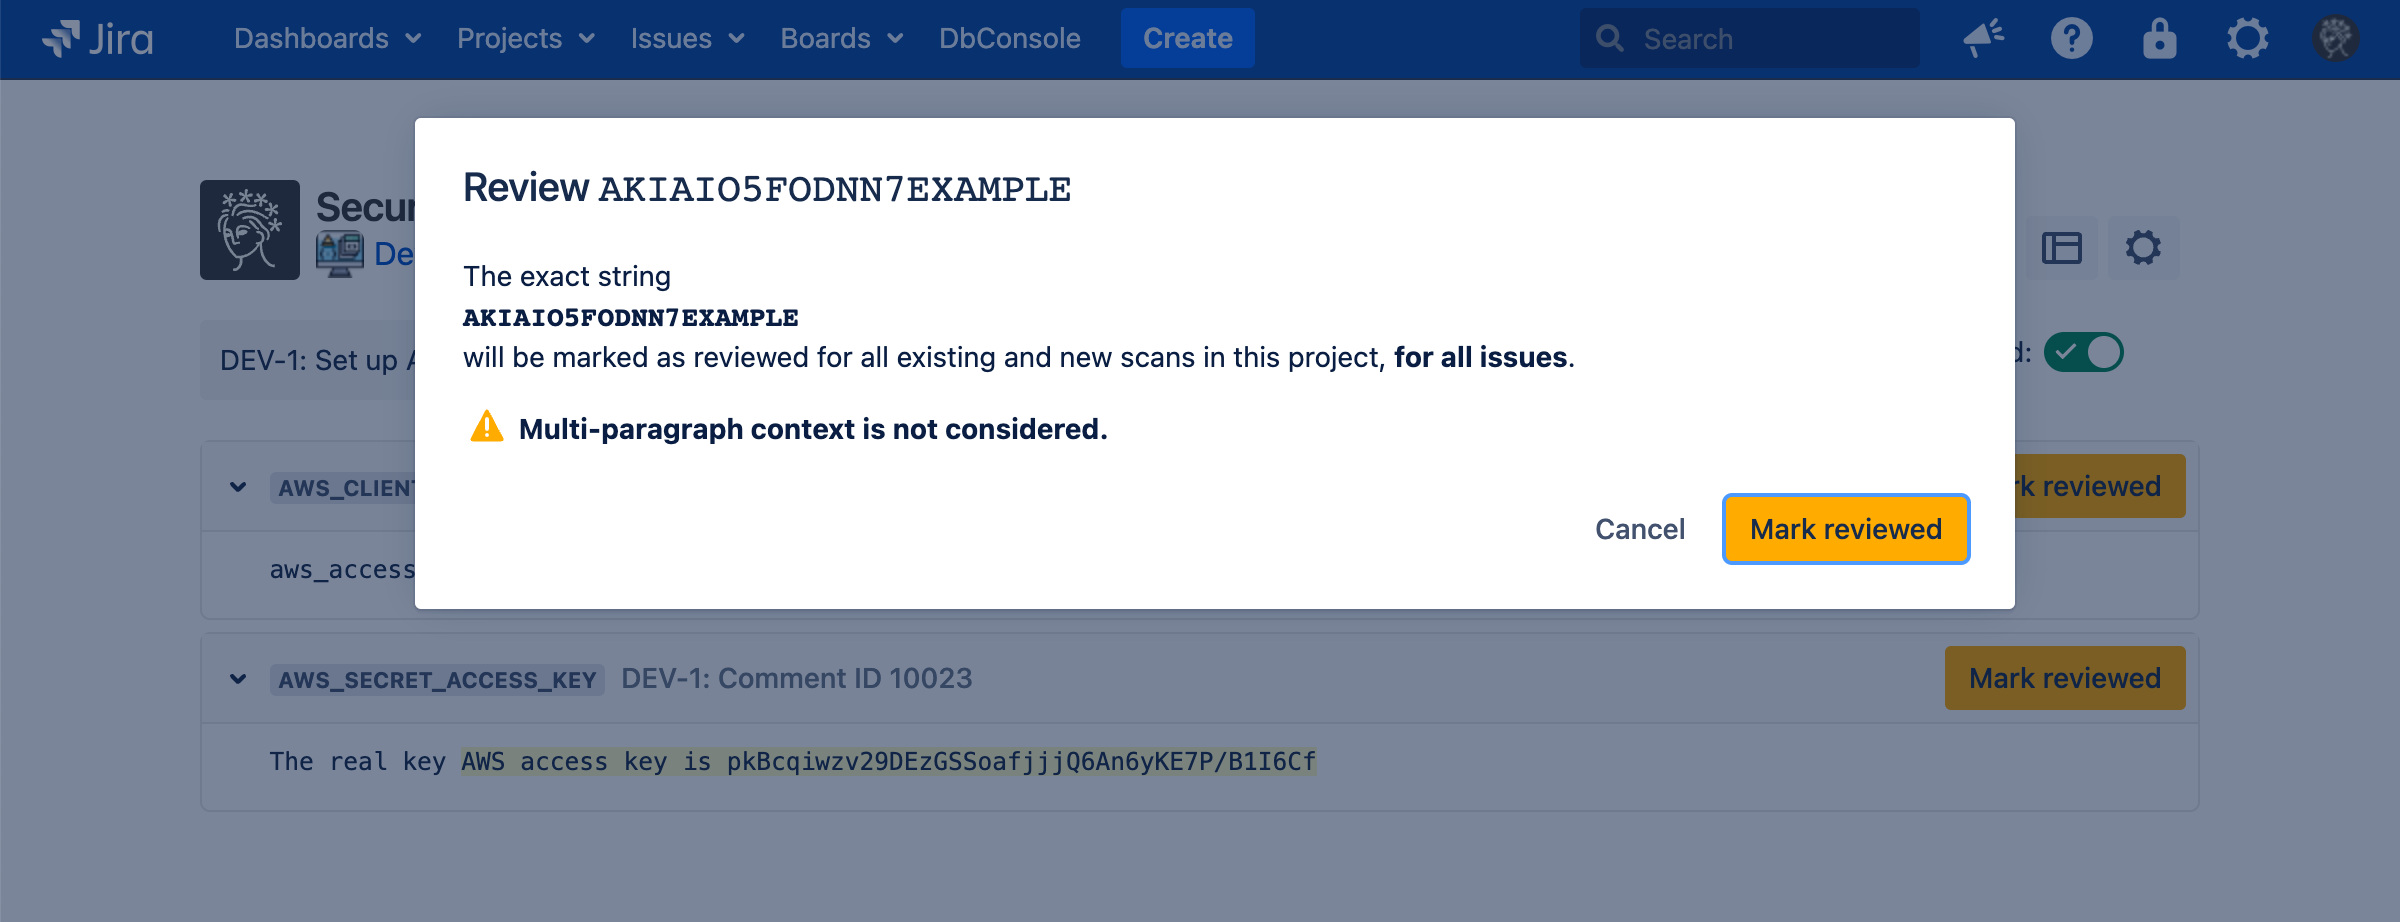Open the feedback megaphone icon
The width and height of the screenshot is (2400, 922).
(x=1983, y=39)
